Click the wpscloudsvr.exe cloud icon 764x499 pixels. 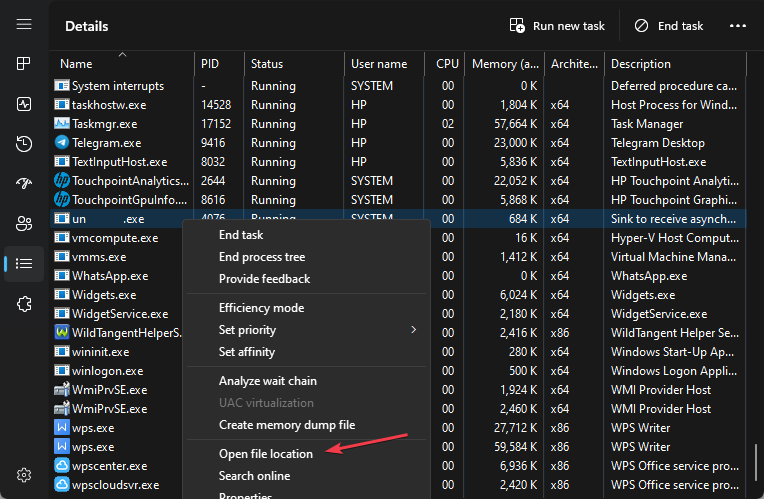(x=61, y=484)
